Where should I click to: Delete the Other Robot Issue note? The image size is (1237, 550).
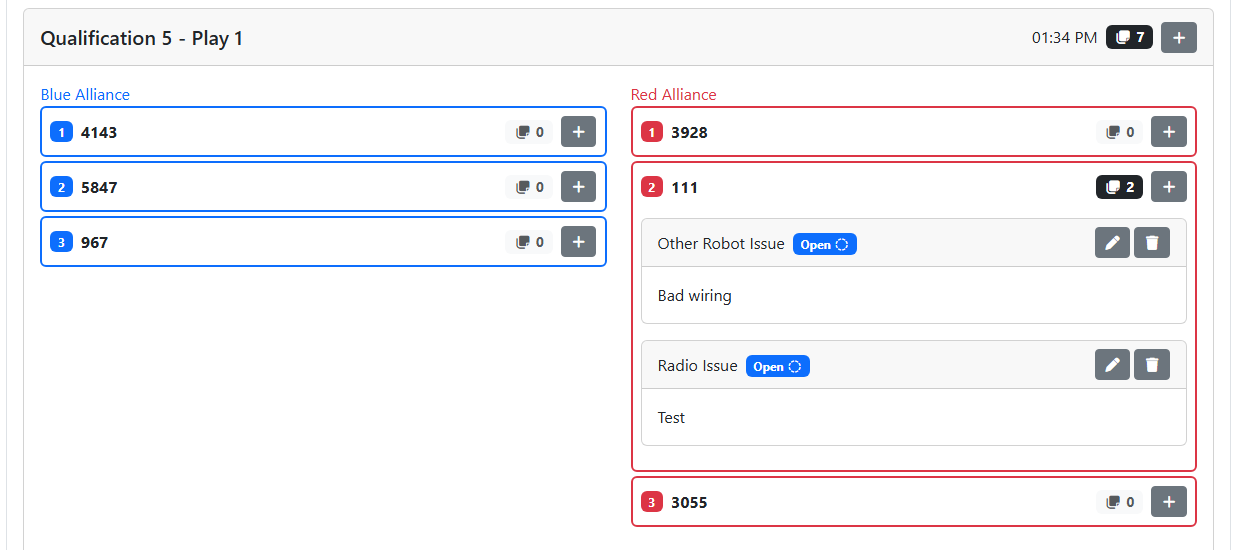[x=1151, y=242]
